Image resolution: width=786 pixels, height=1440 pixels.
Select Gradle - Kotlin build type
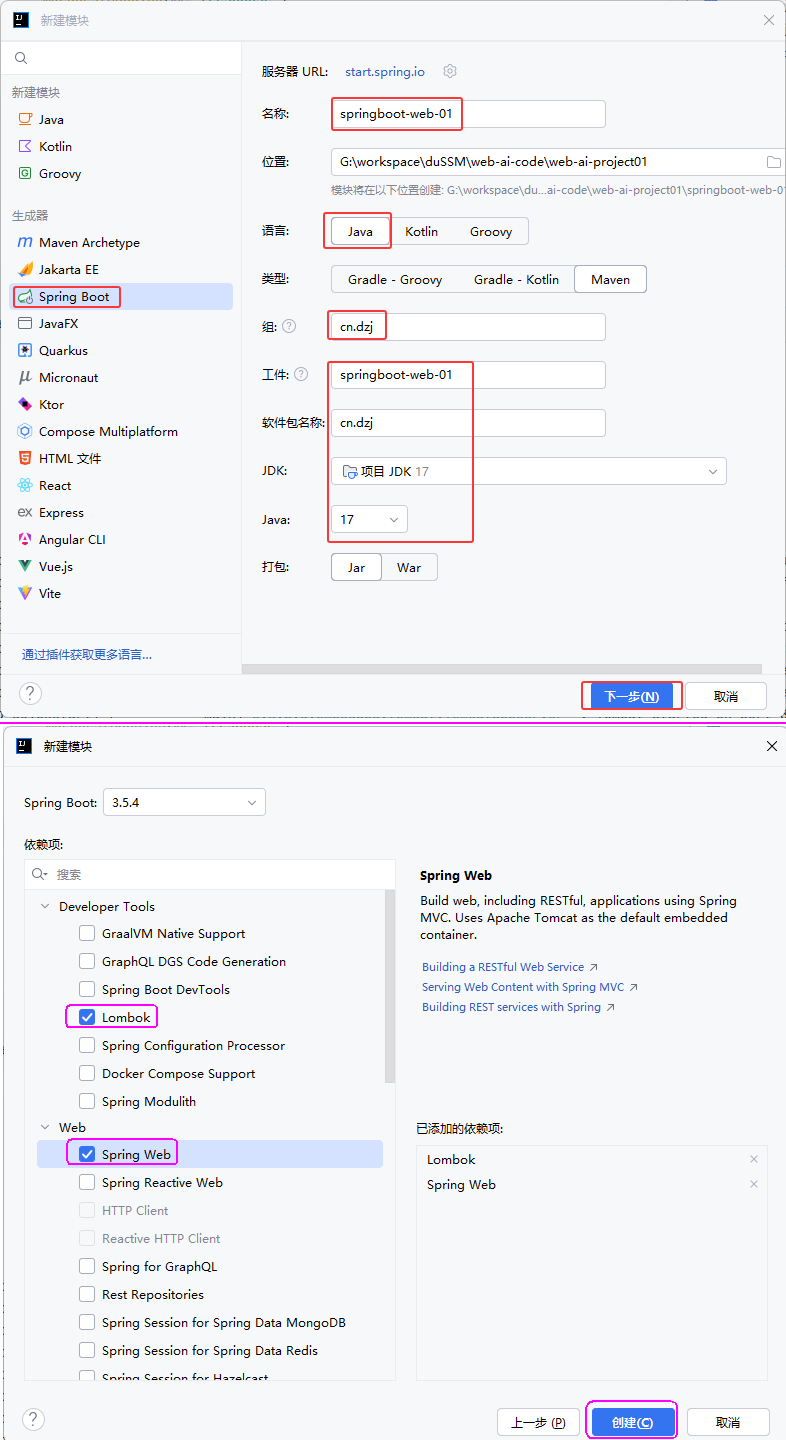coord(516,280)
